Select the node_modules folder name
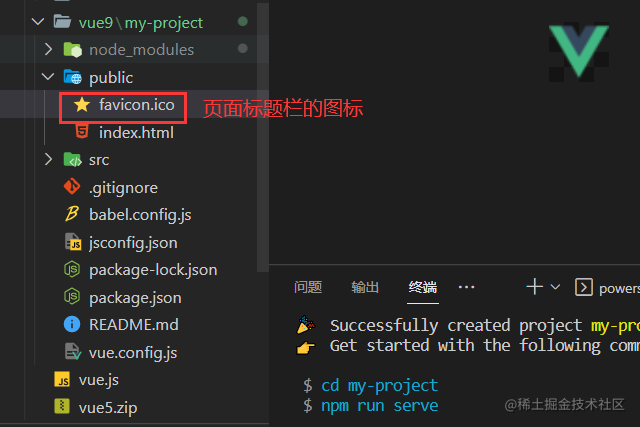This screenshot has width=640, height=427. coord(142,50)
